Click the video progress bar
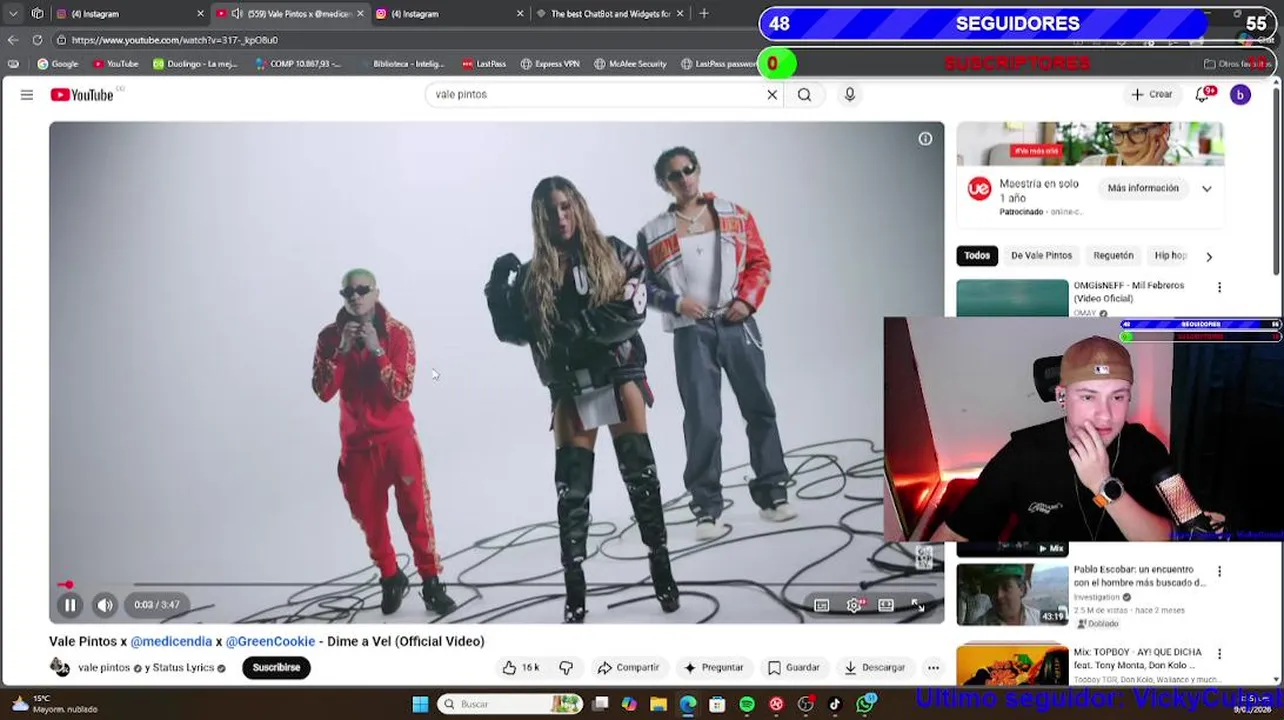 pyautogui.click(x=496, y=584)
